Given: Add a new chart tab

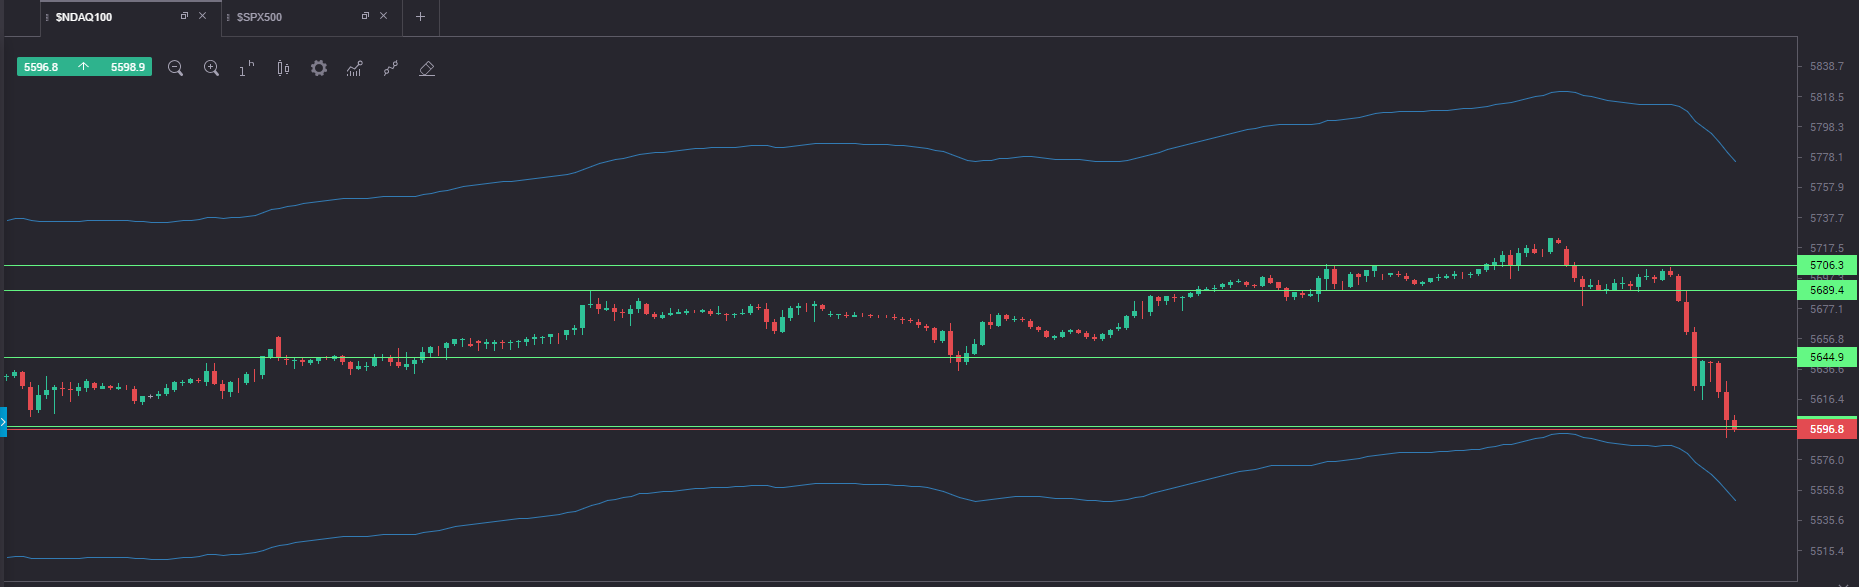Looking at the screenshot, I should tap(420, 17).
